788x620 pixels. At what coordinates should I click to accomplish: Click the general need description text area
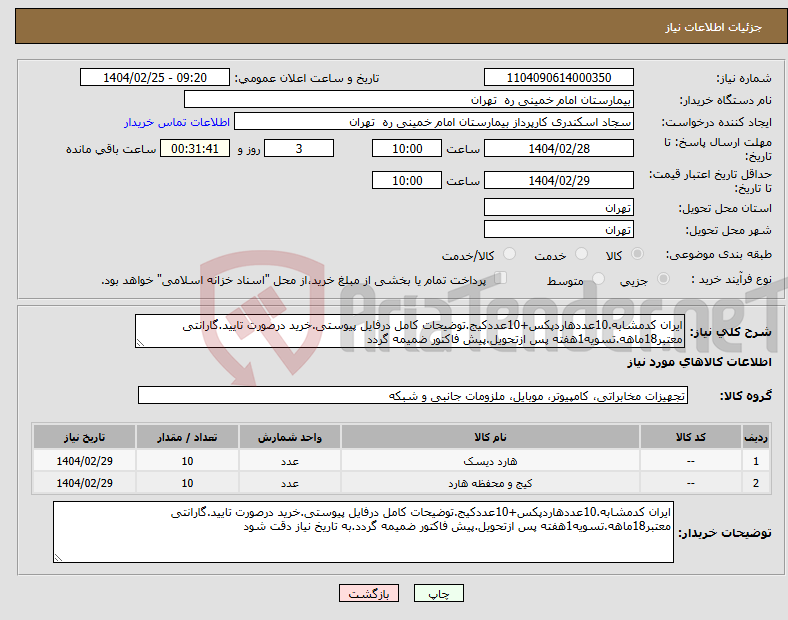point(410,332)
